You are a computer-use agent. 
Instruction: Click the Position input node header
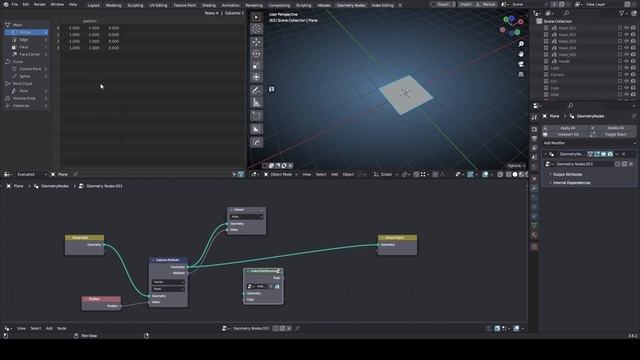coord(101,299)
